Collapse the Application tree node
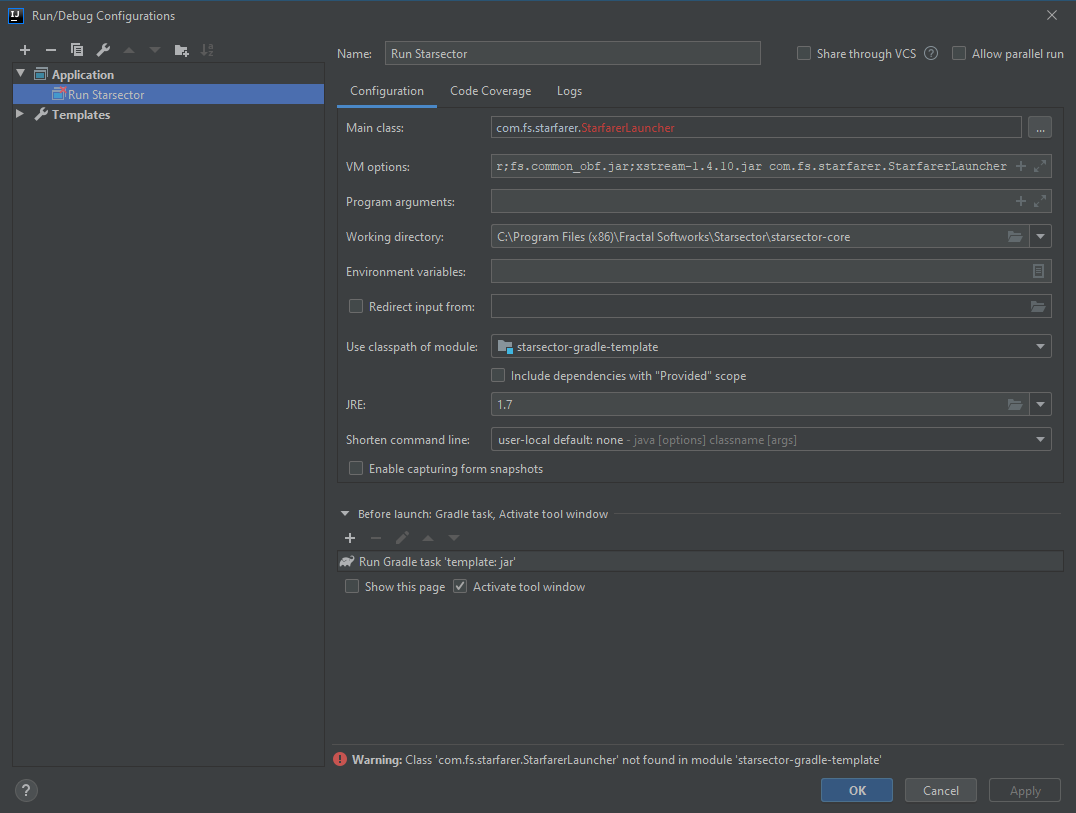Viewport: 1076px width, 813px height. pos(21,73)
